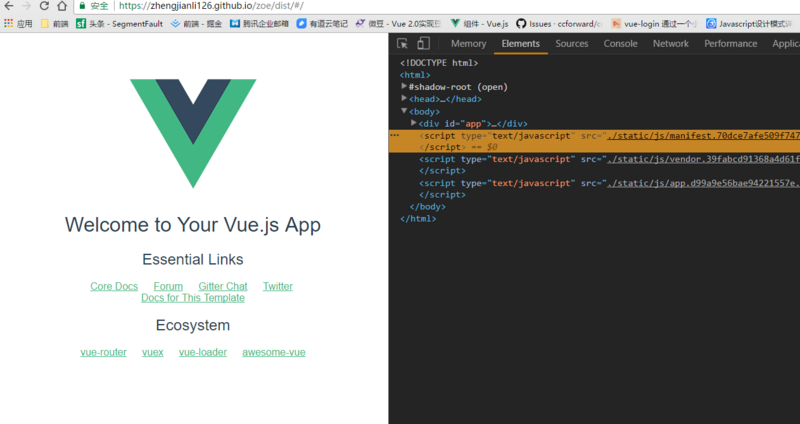The image size is (800, 424).
Task: Open the Vue 2.0 bookmark
Action: coord(398,23)
